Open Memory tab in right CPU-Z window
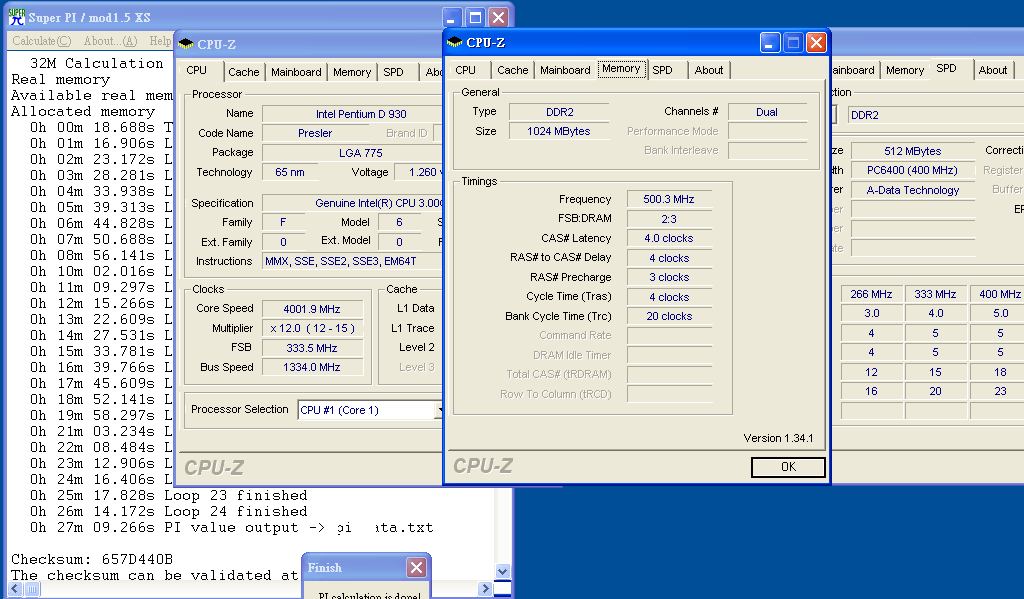The height and width of the screenshot is (599, 1024). click(x=905, y=70)
